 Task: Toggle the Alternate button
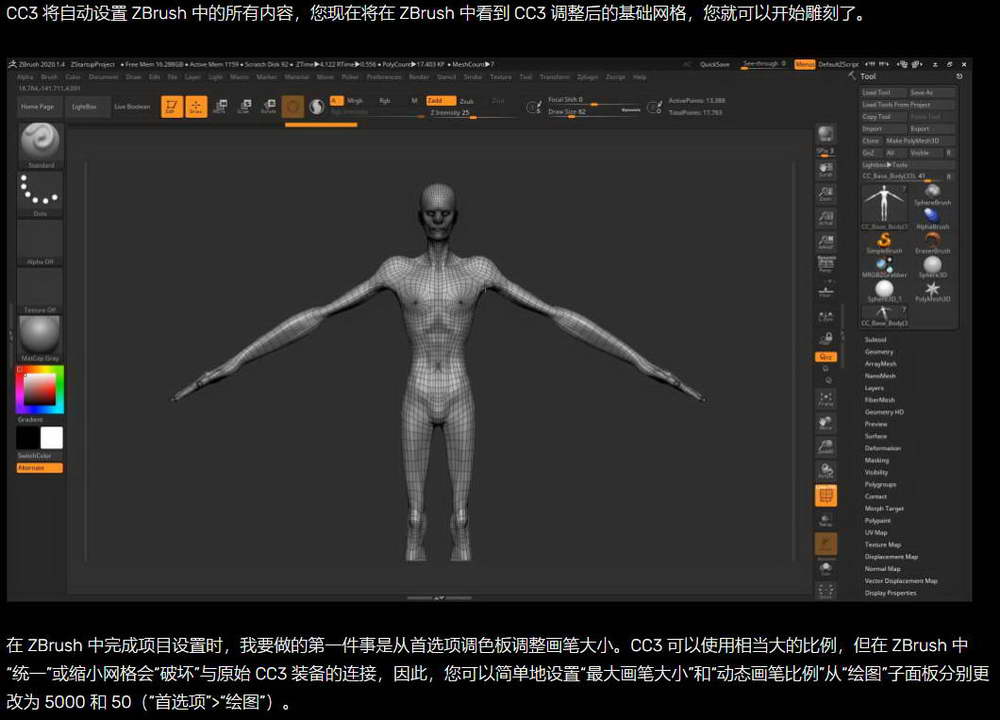[40, 467]
